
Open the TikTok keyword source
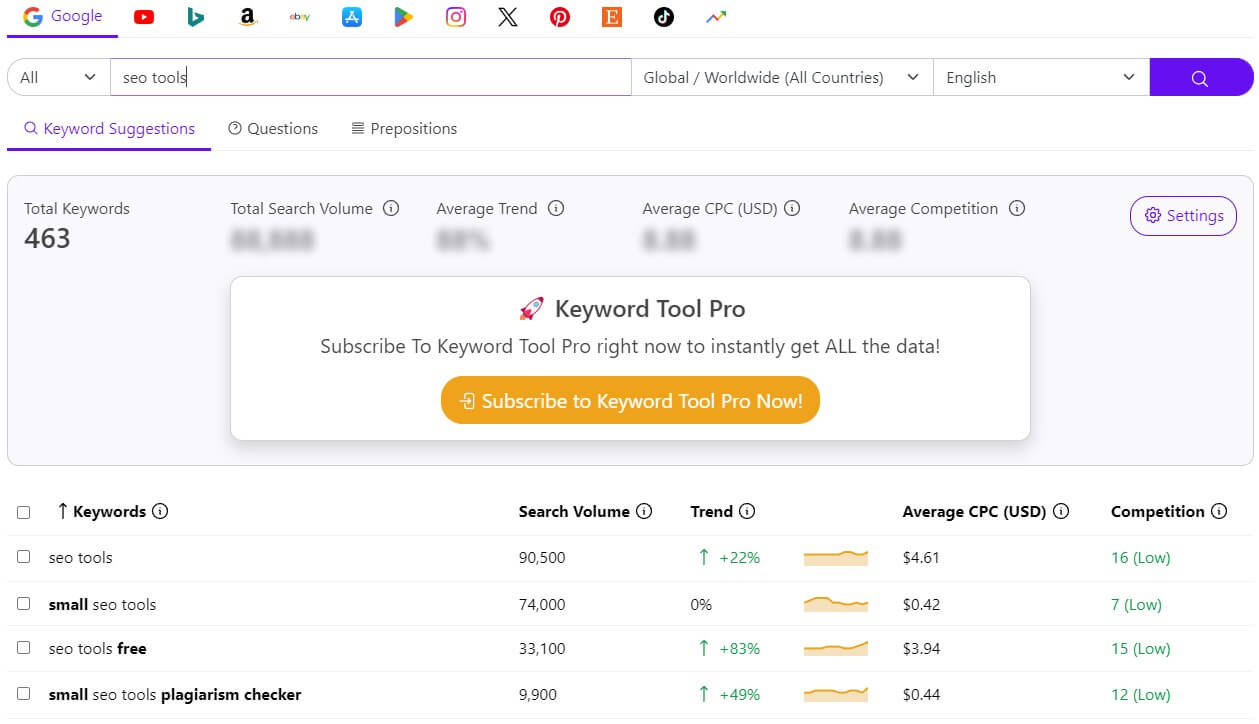click(x=663, y=17)
